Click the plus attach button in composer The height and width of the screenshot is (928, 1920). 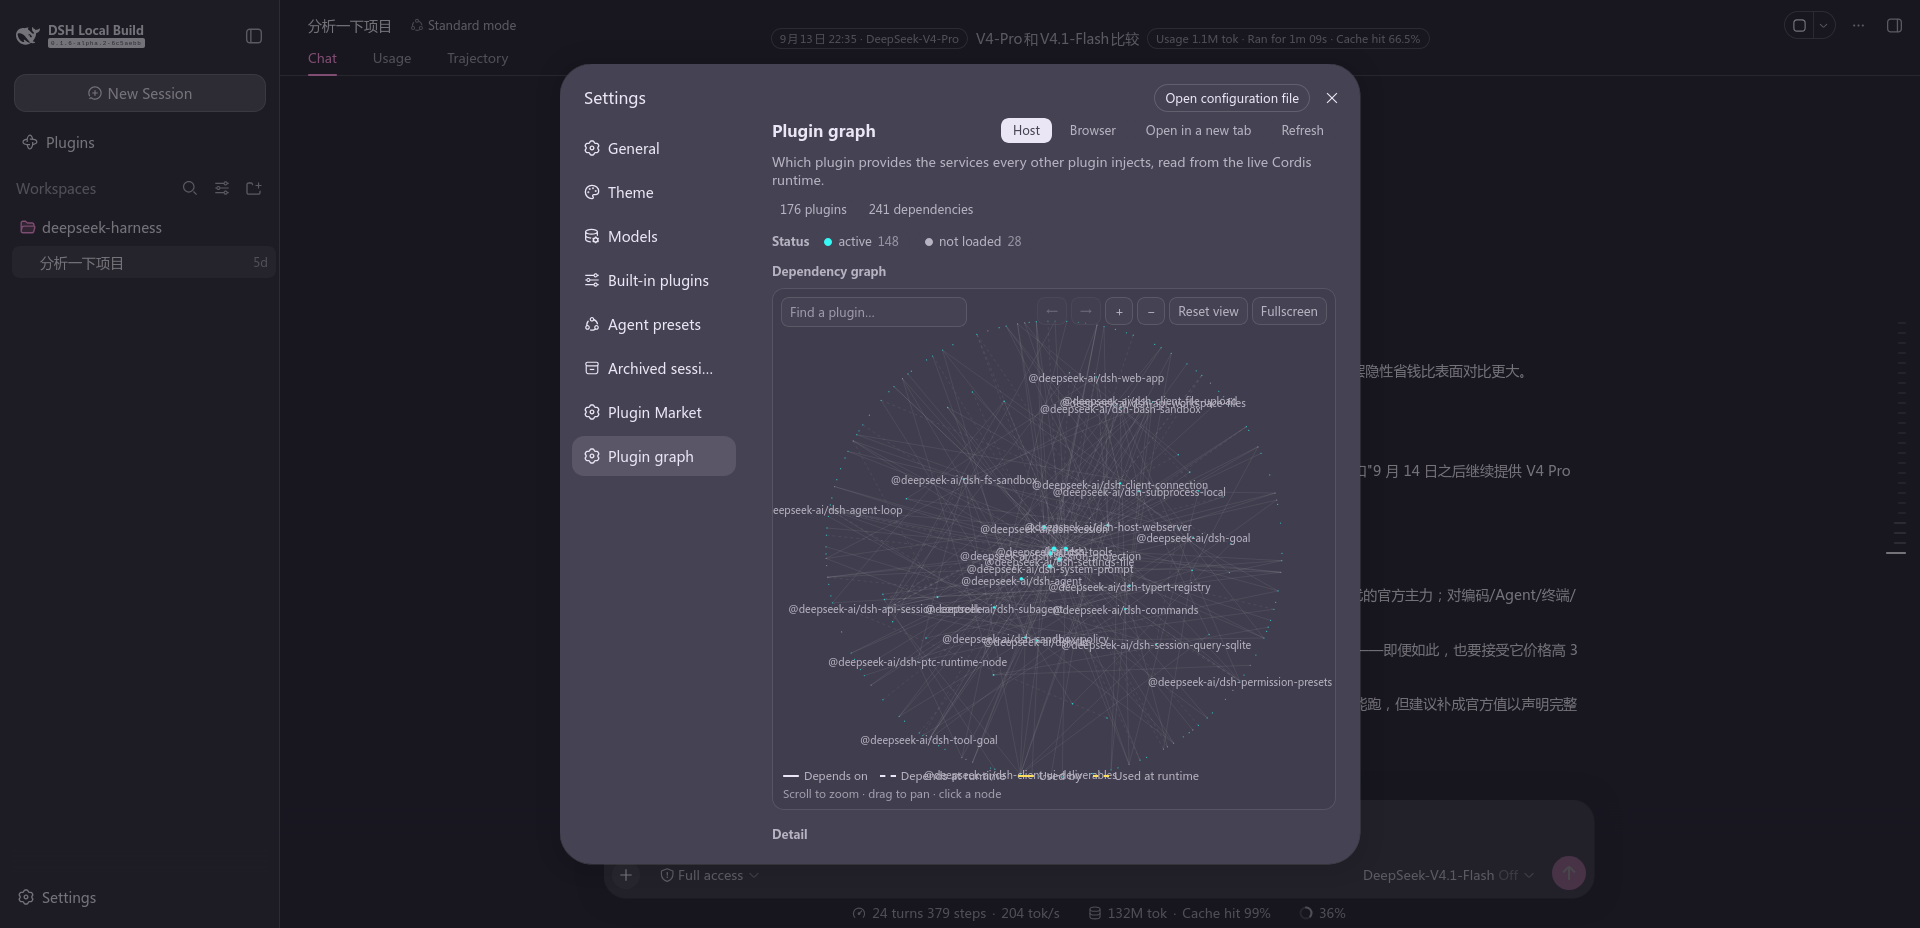(x=626, y=875)
